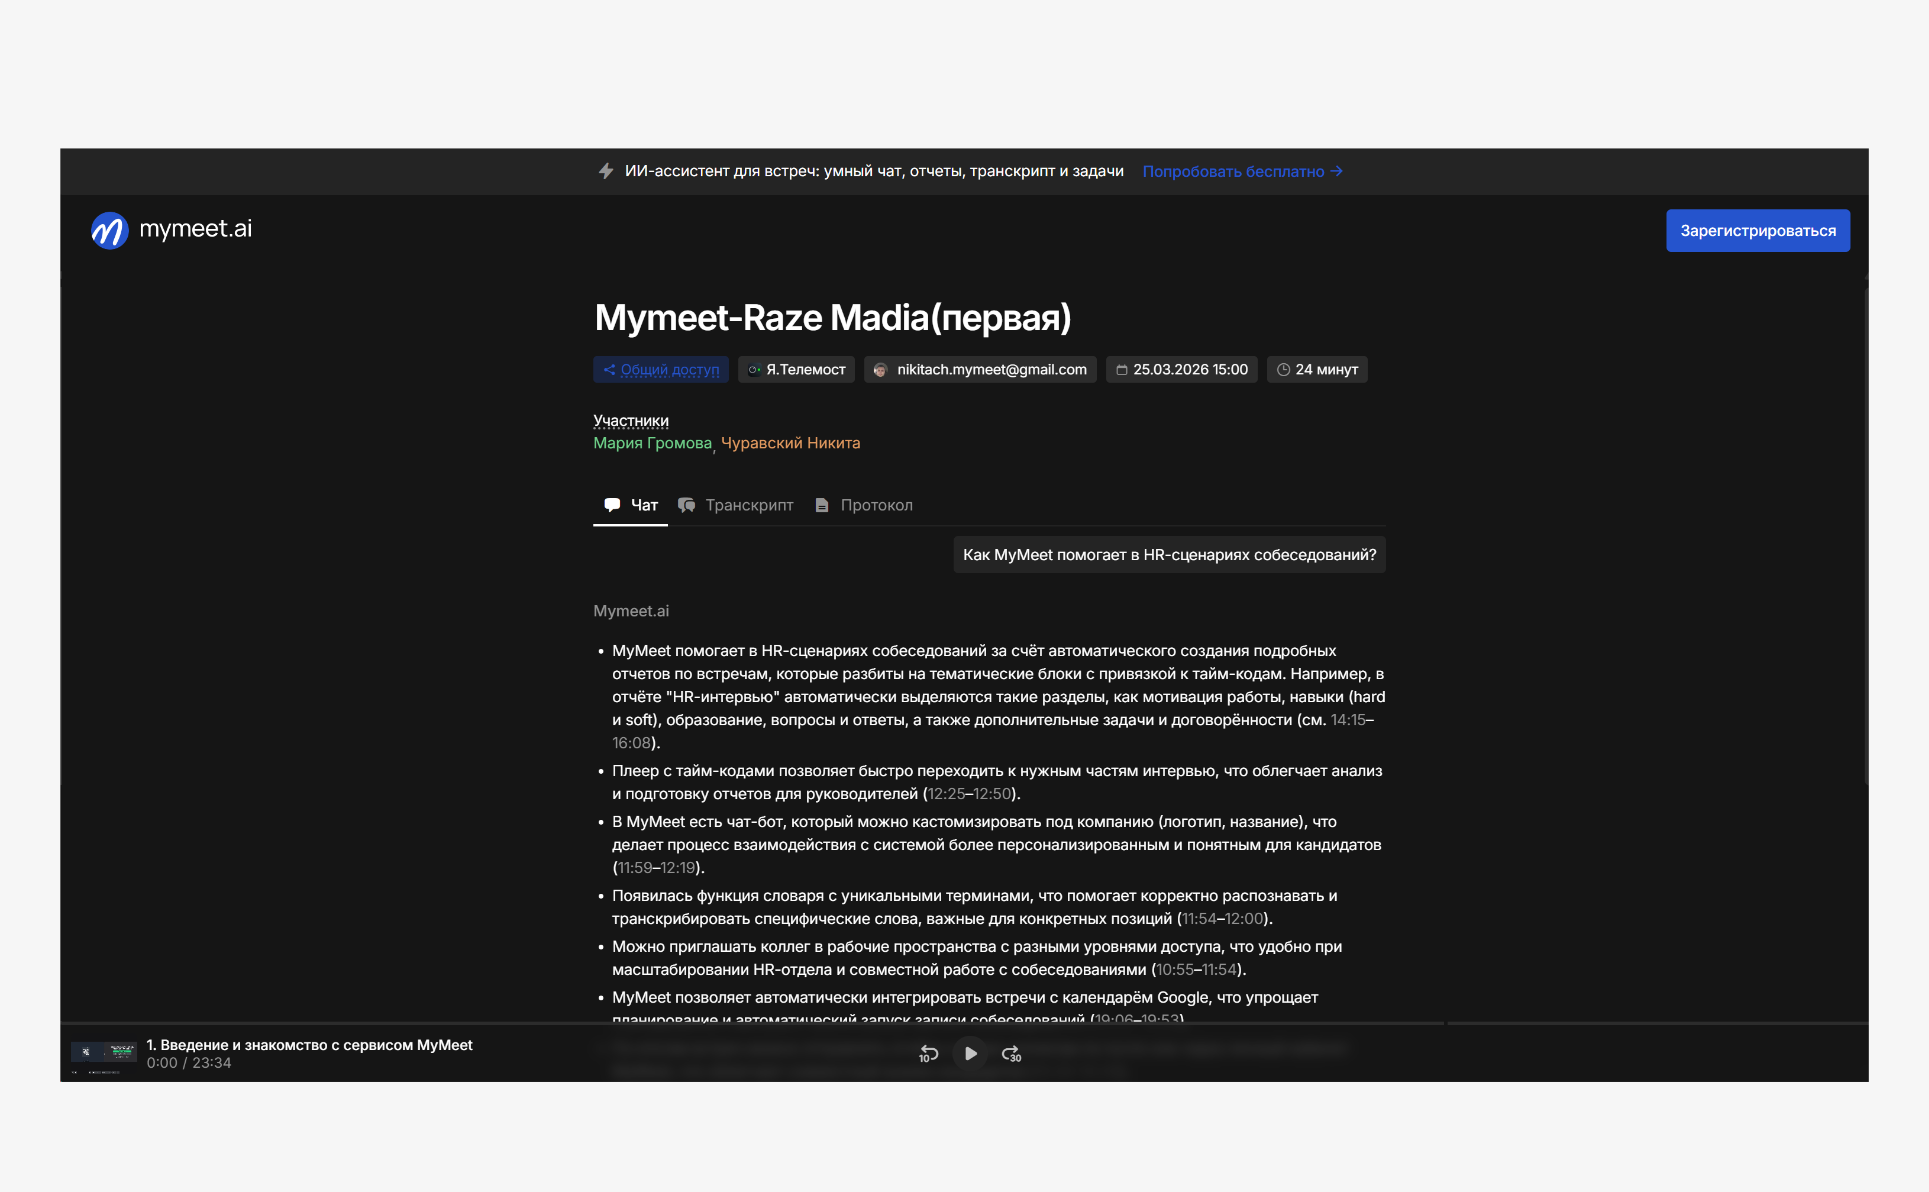Click the mymeet.ai logo icon

110,230
